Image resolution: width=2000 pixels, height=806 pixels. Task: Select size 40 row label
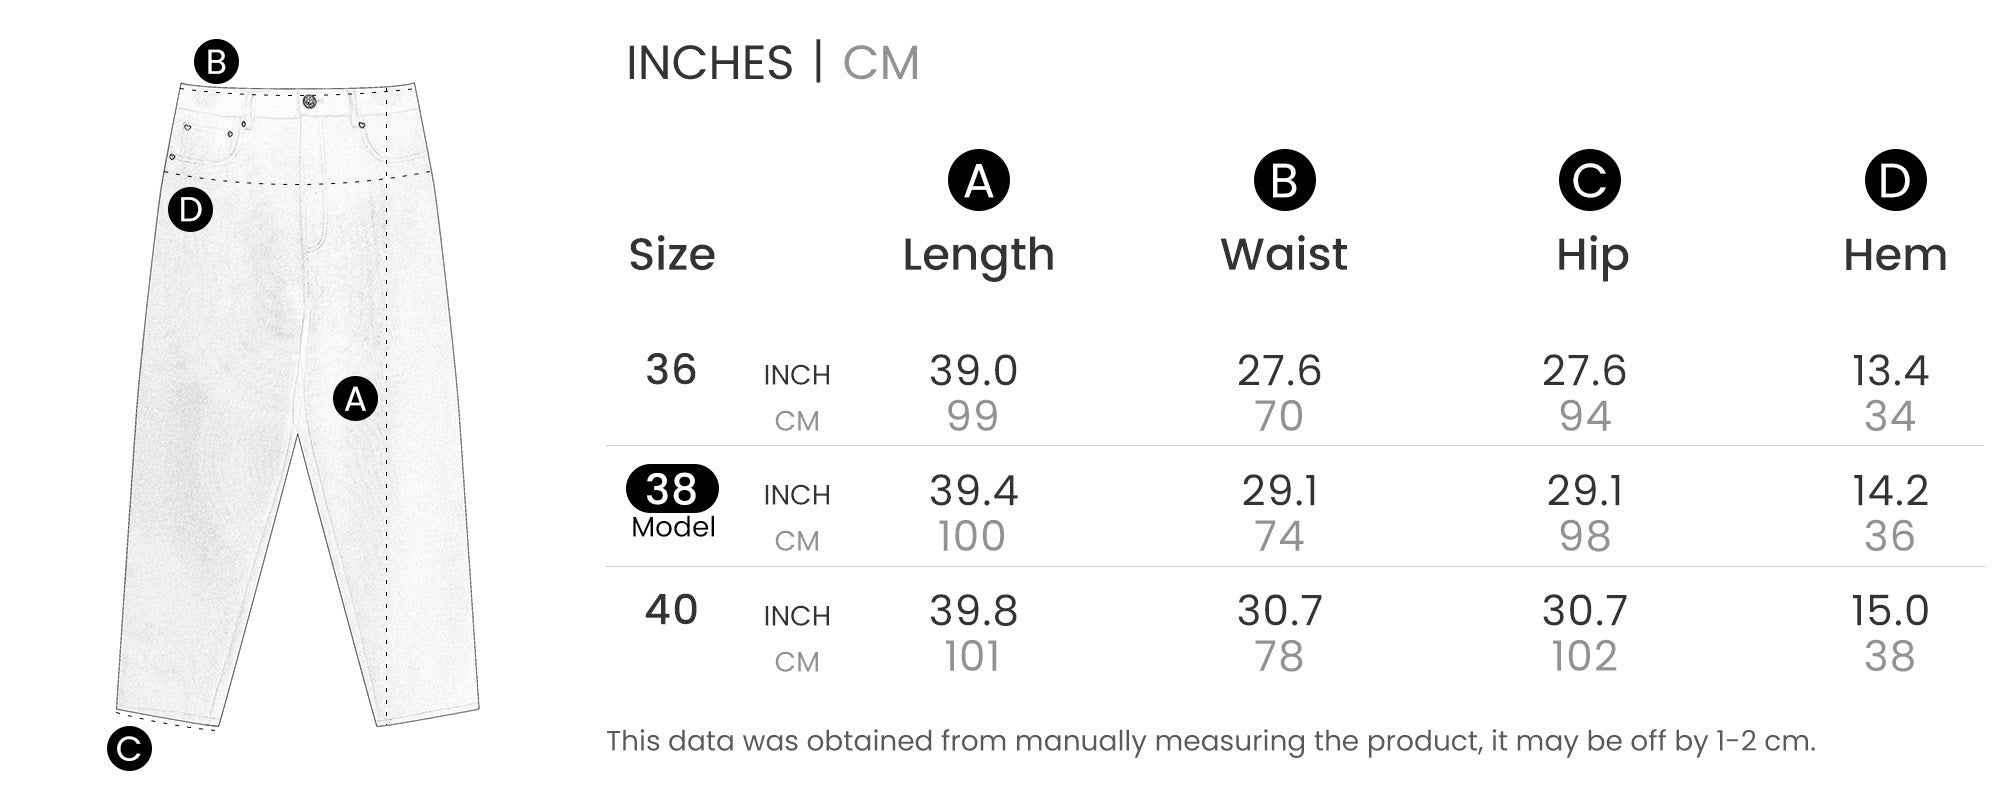671,610
